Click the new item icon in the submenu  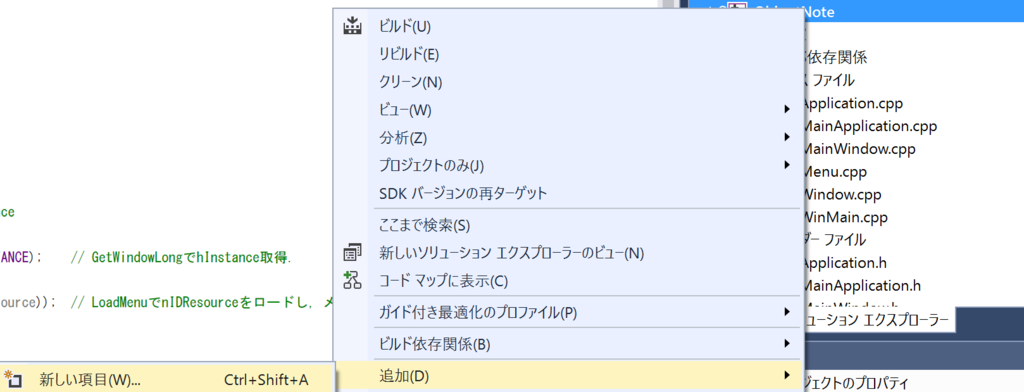[14, 379]
